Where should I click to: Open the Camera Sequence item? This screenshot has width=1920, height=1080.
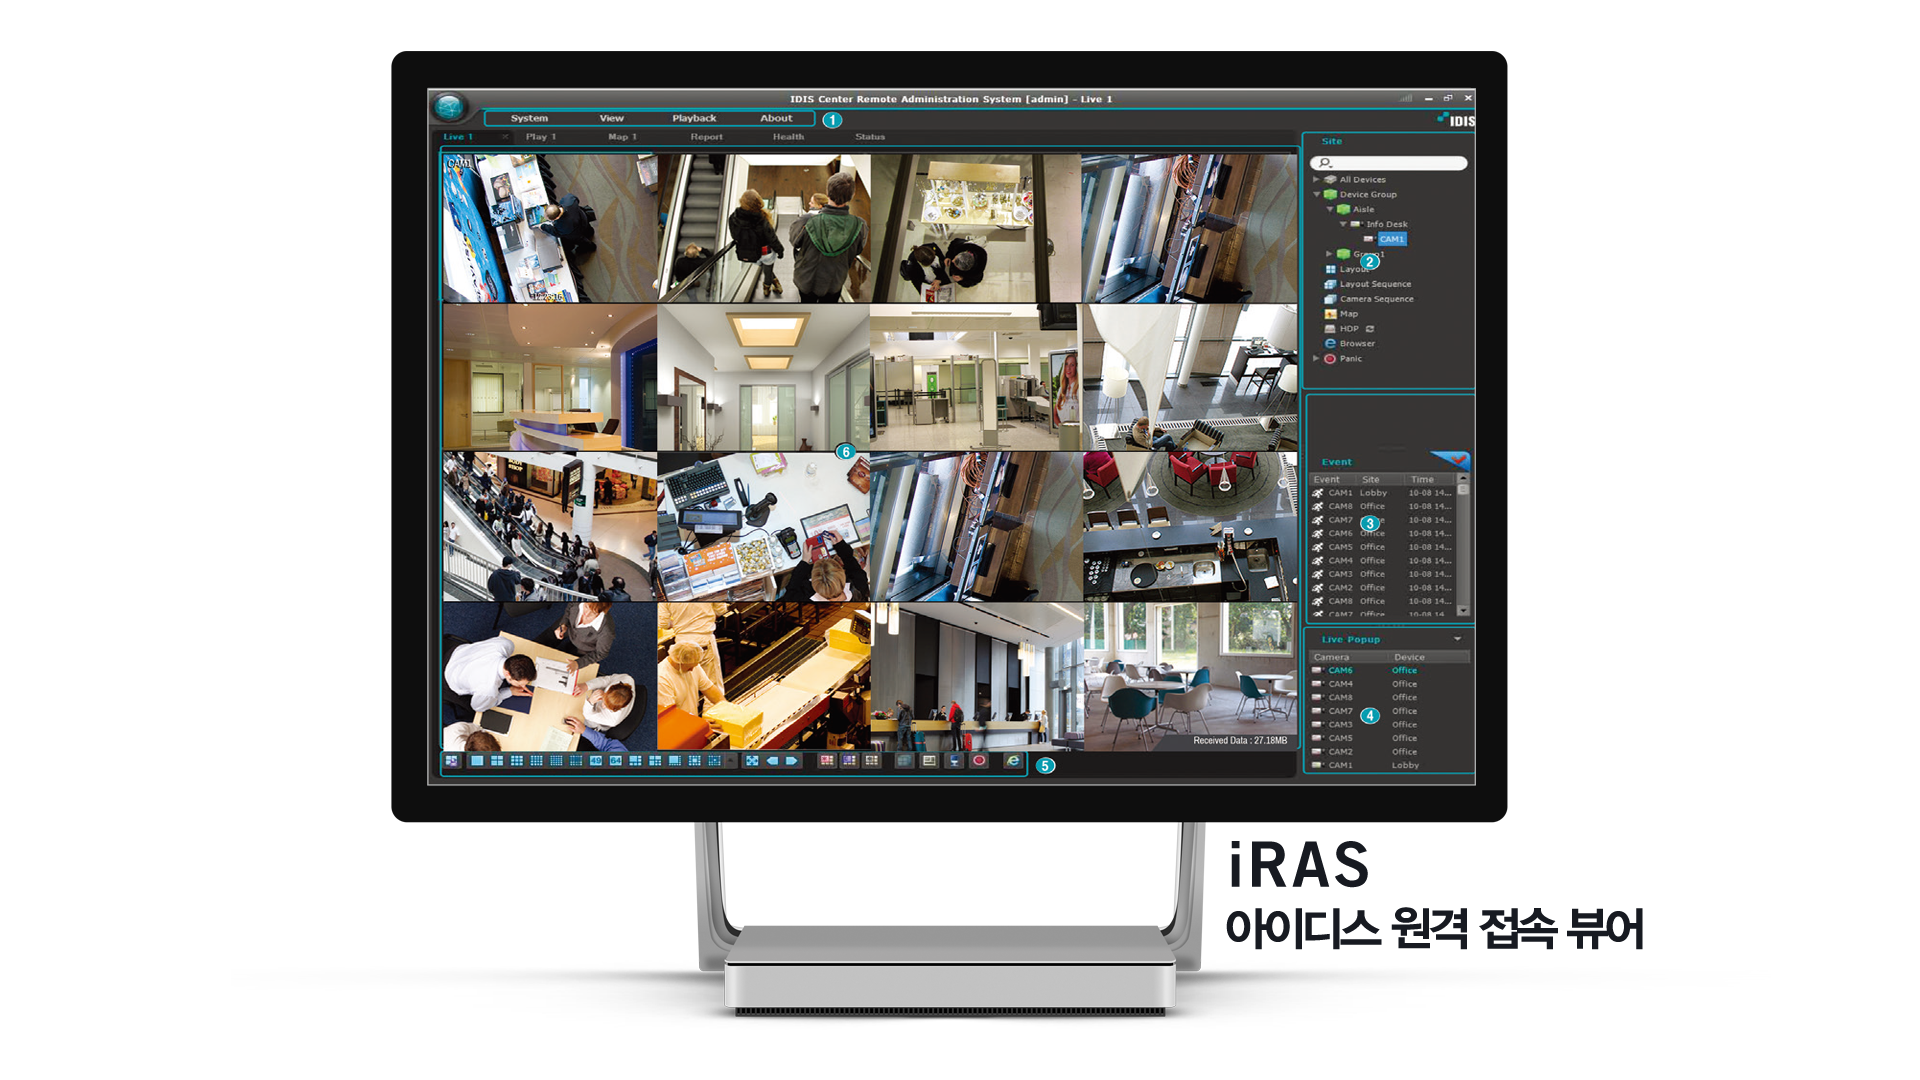(1376, 299)
